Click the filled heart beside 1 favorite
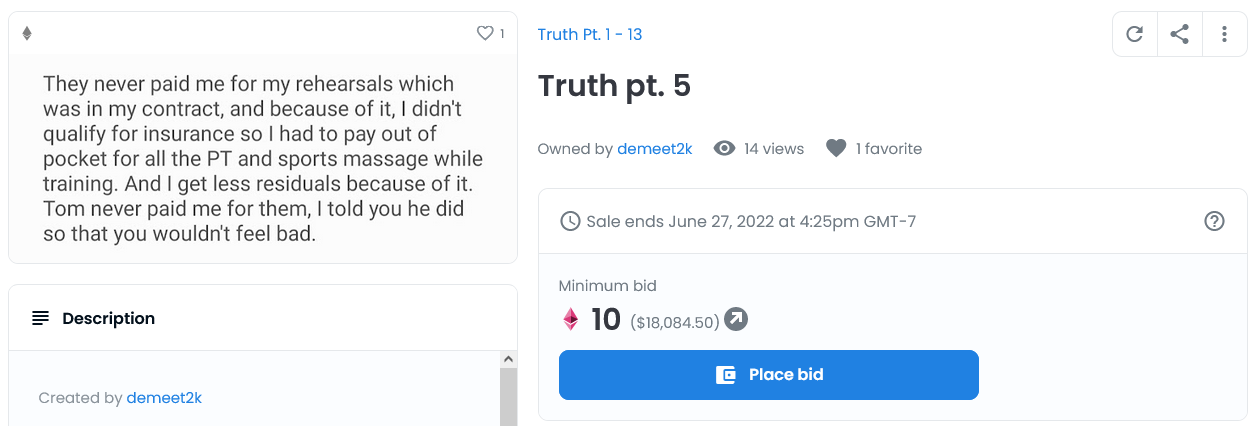The width and height of the screenshot is (1255, 426). [836, 149]
